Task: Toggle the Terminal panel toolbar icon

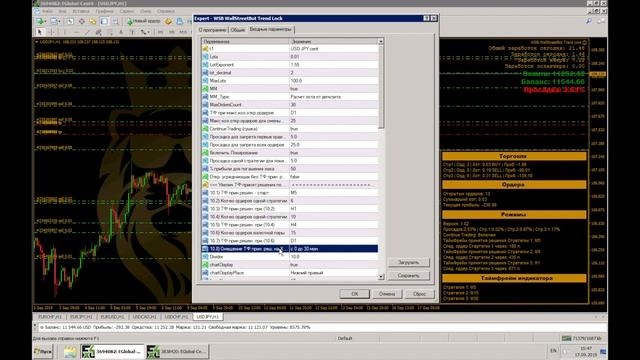Action: pyautogui.click(x=104, y=21)
